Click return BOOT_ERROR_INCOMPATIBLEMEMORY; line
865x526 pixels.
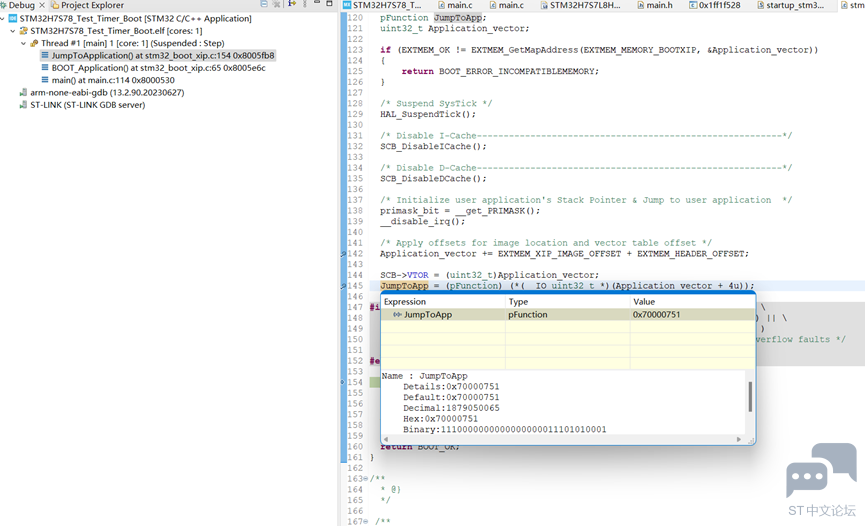pyautogui.click(x=500, y=71)
